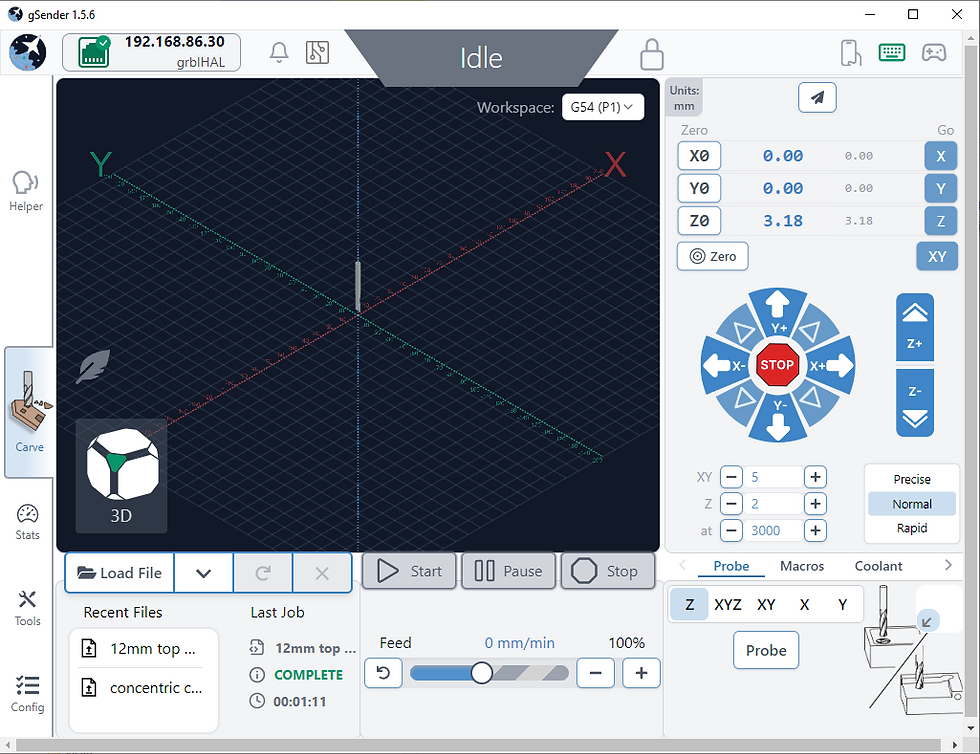Click the Probe button
The image size is (980, 754).
point(766,650)
